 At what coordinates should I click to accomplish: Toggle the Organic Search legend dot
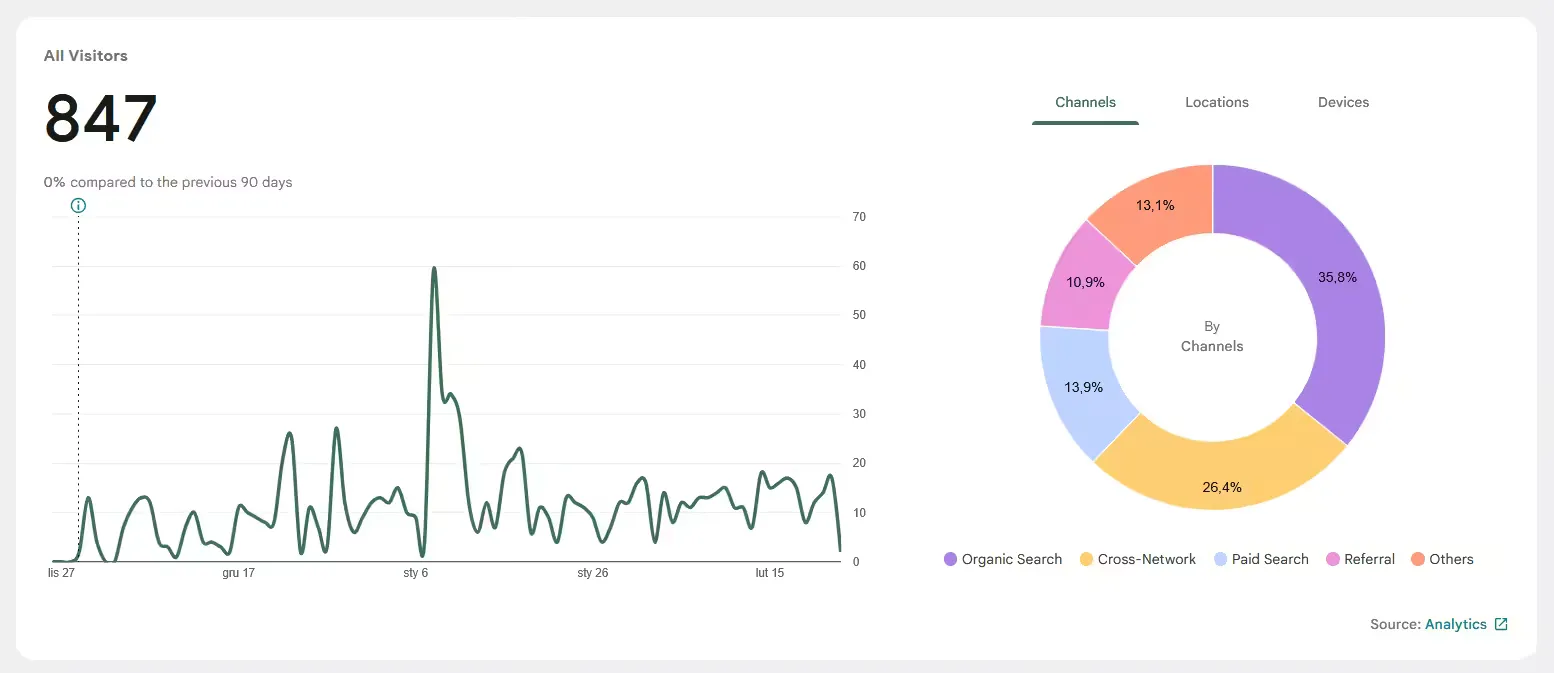pyautogui.click(x=950, y=559)
